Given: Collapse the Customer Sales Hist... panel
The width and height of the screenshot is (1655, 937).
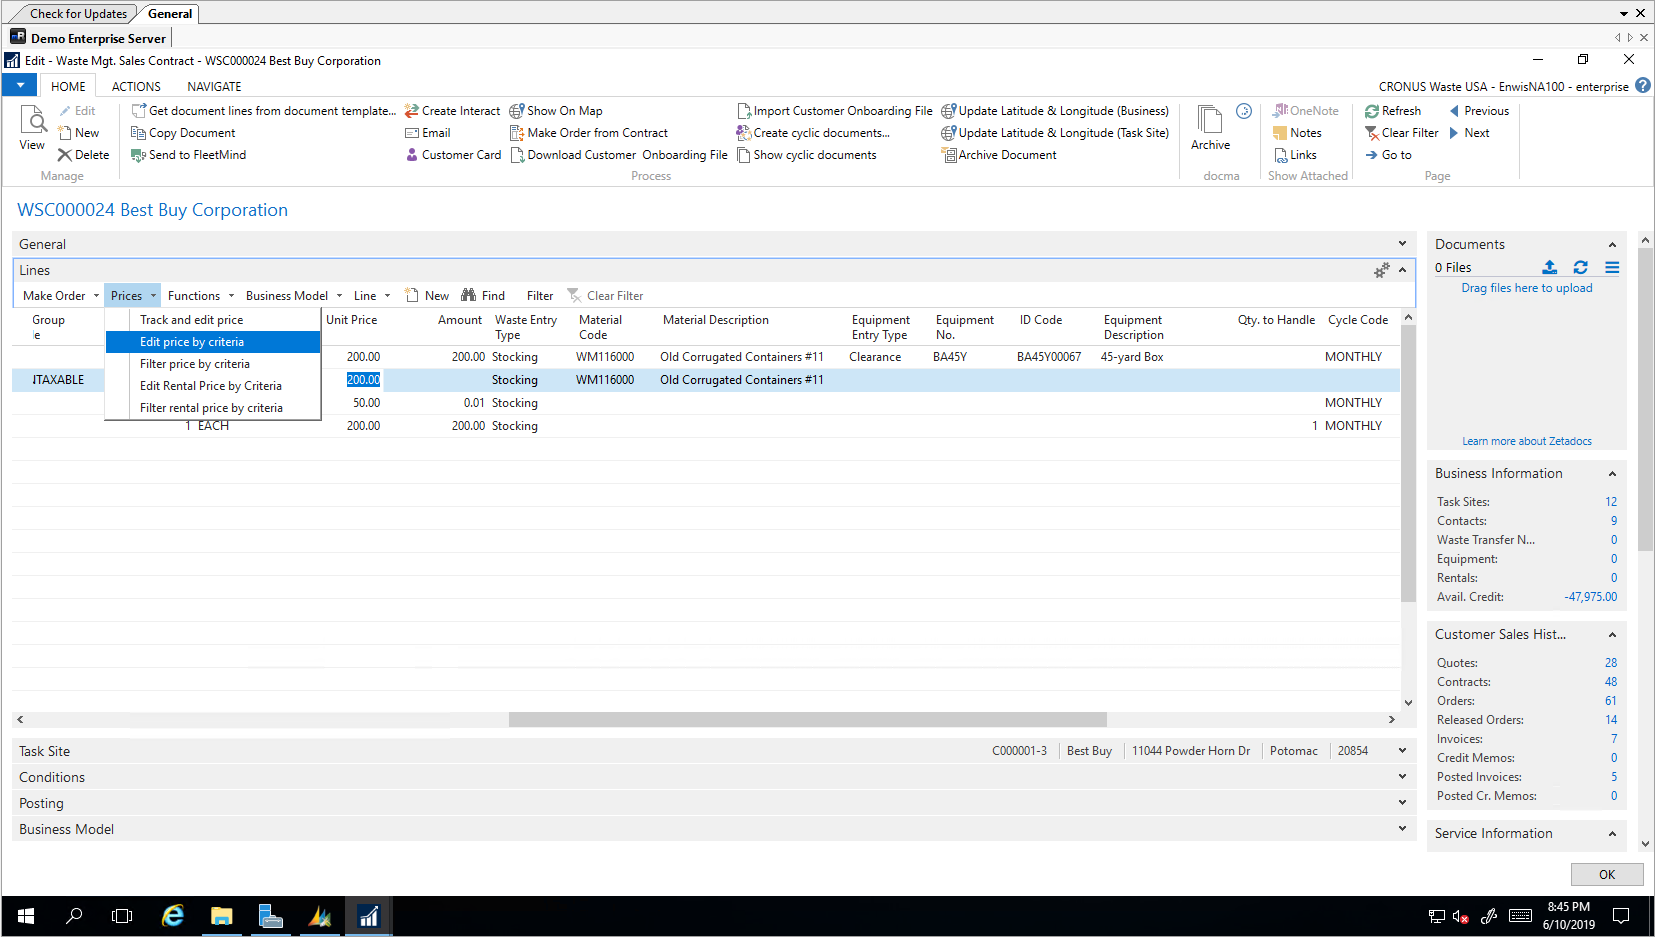Looking at the screenshot, I should click(1612, 635).
